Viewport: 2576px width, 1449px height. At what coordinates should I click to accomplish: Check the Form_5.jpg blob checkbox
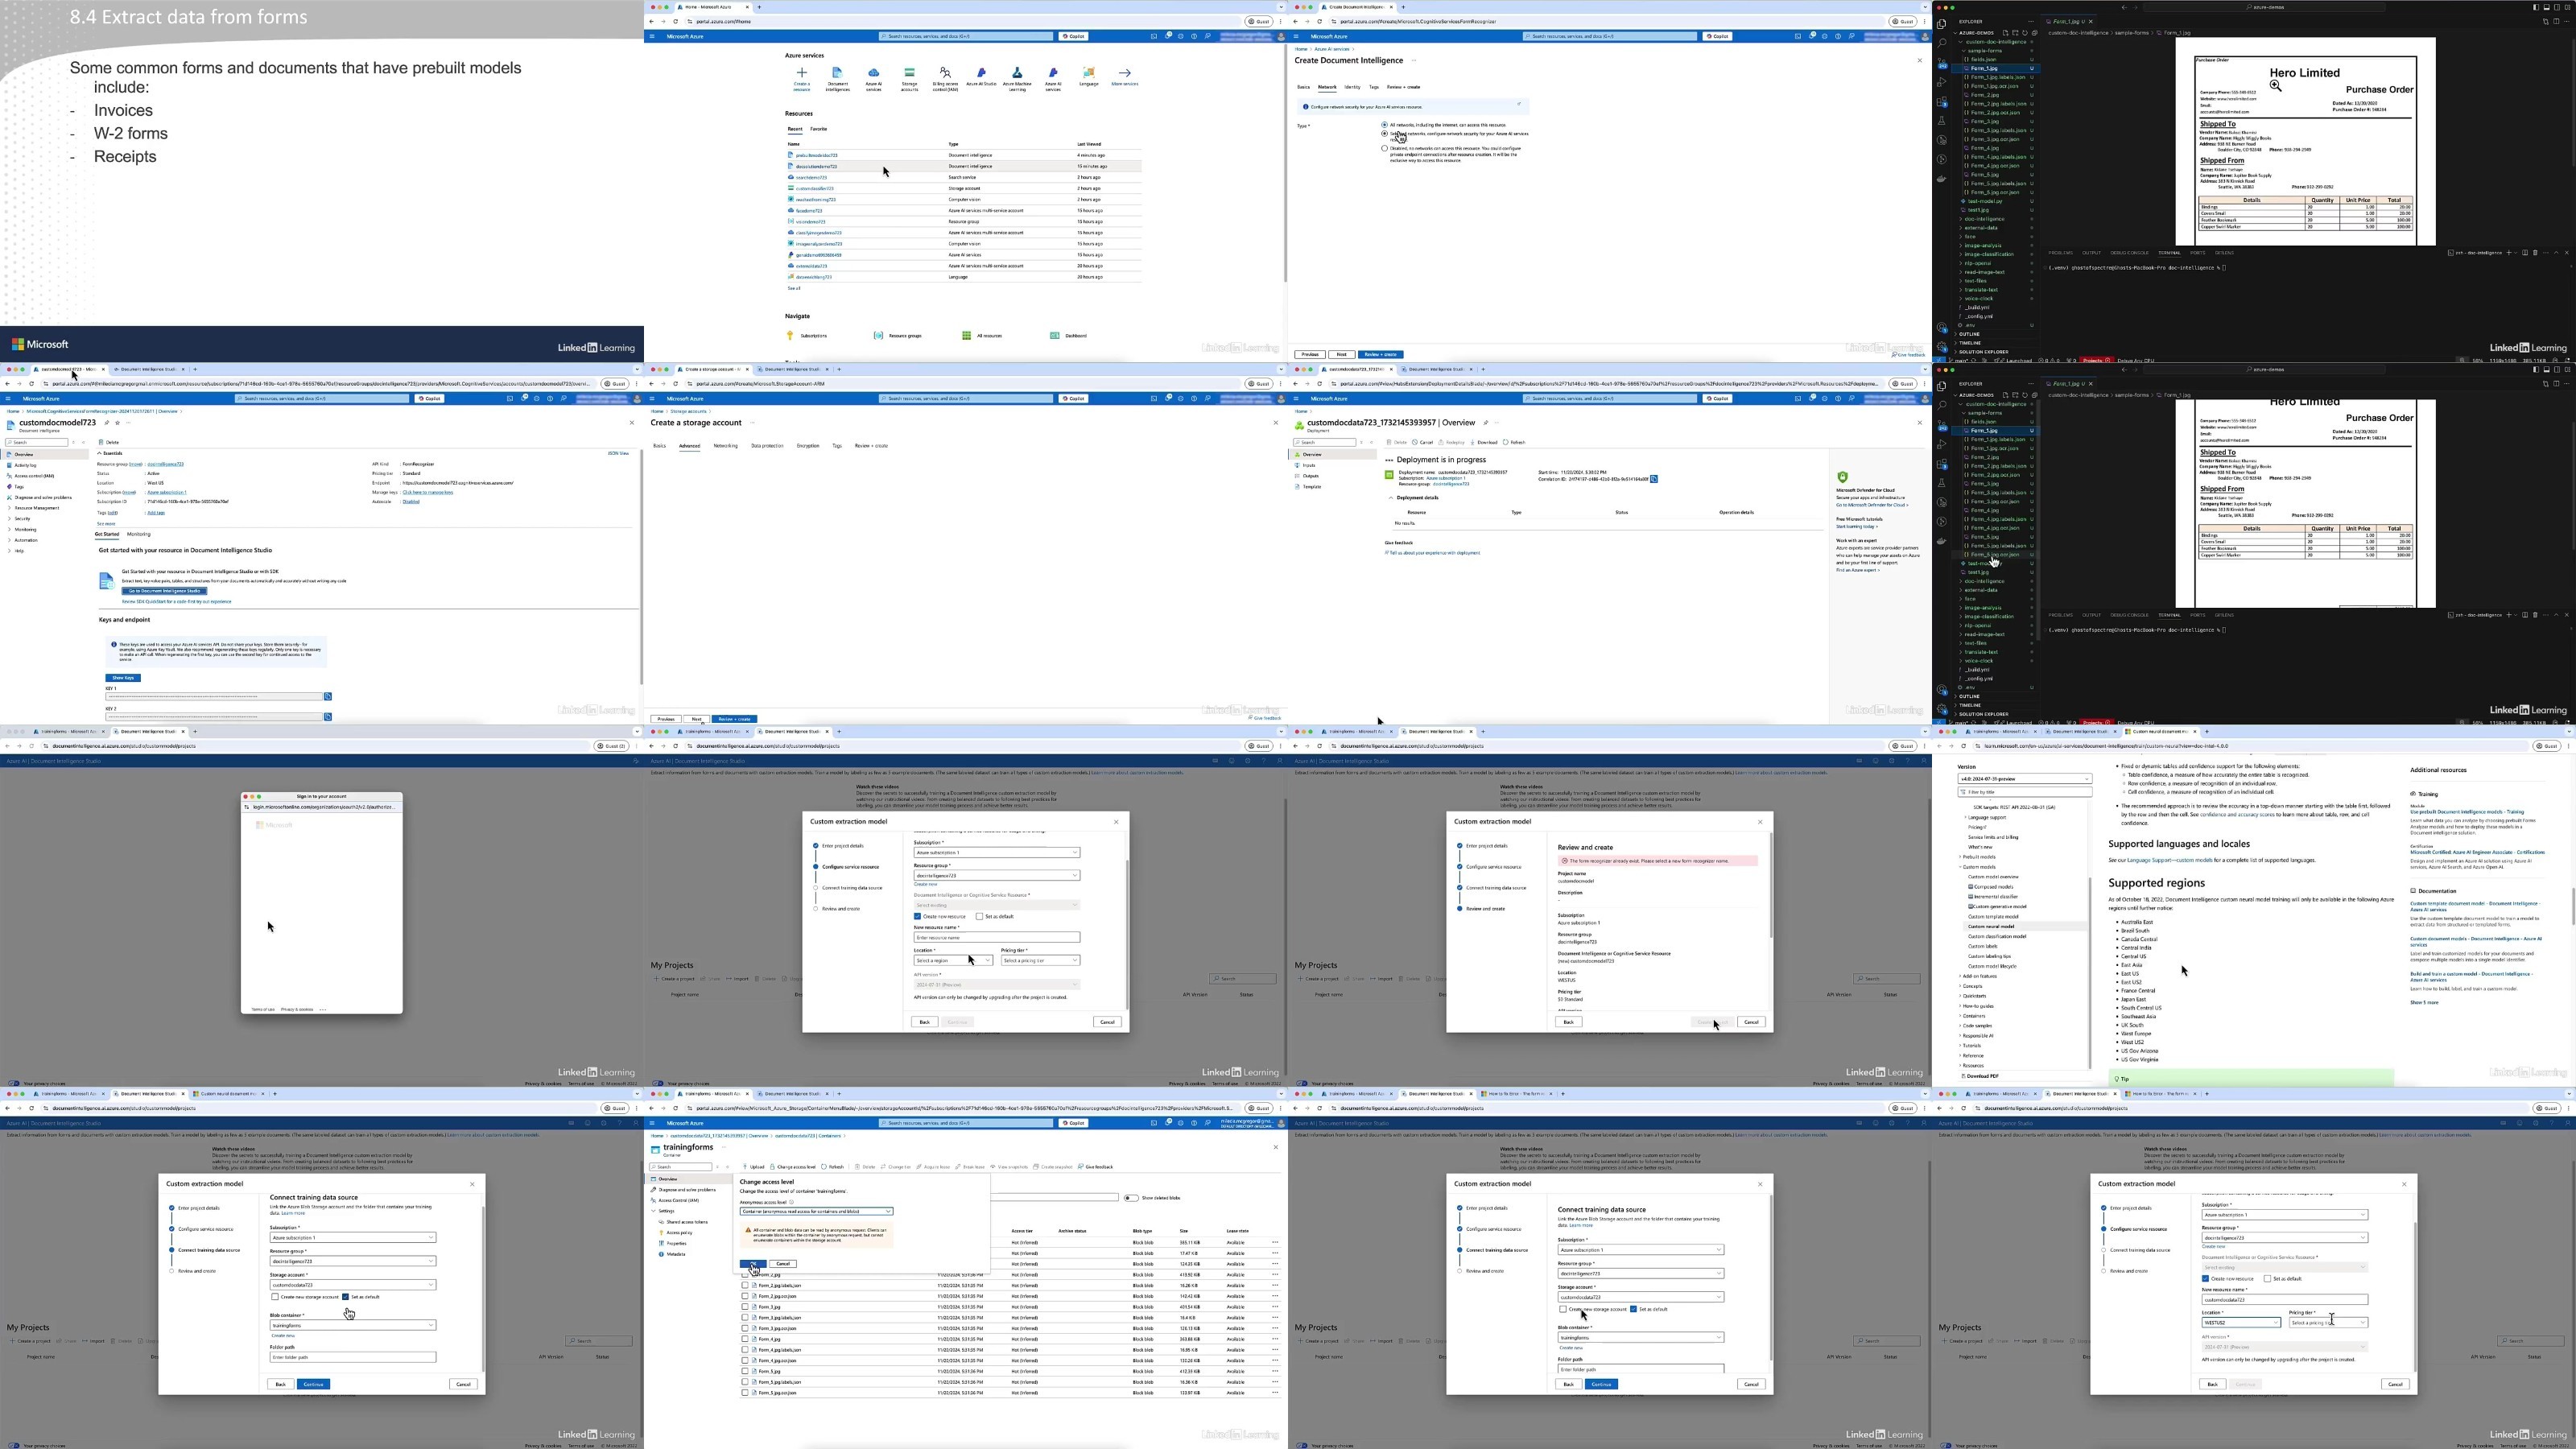pos(745,1371)
